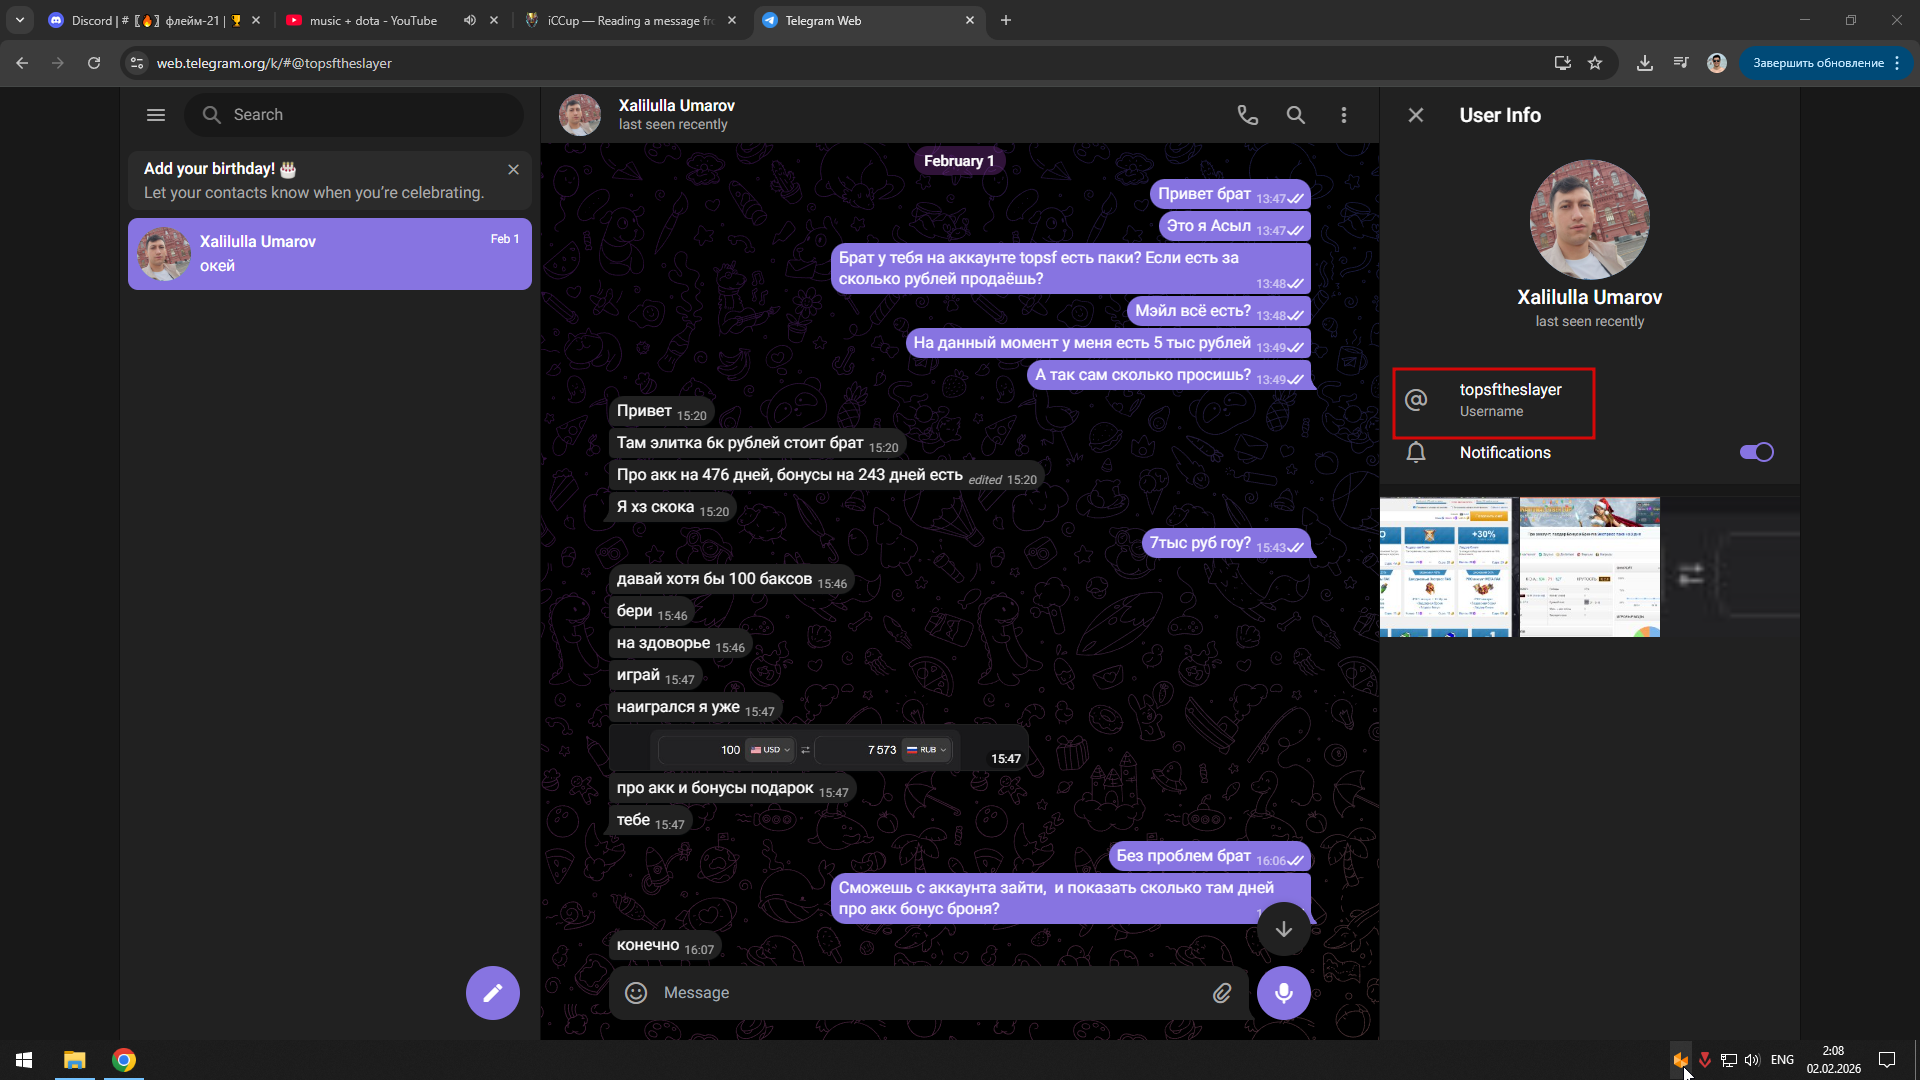Expand the USD currency dropdown in image
Image resolution: width=1920 pixels, height=1080 pixels.
tap(771, 750)
